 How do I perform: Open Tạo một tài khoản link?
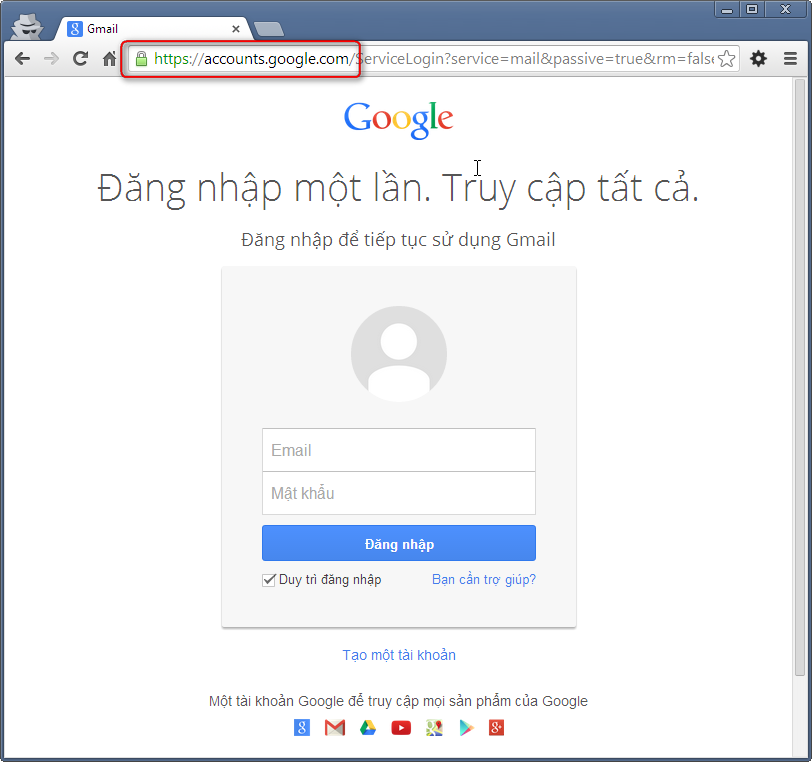(x=399, y=655)
